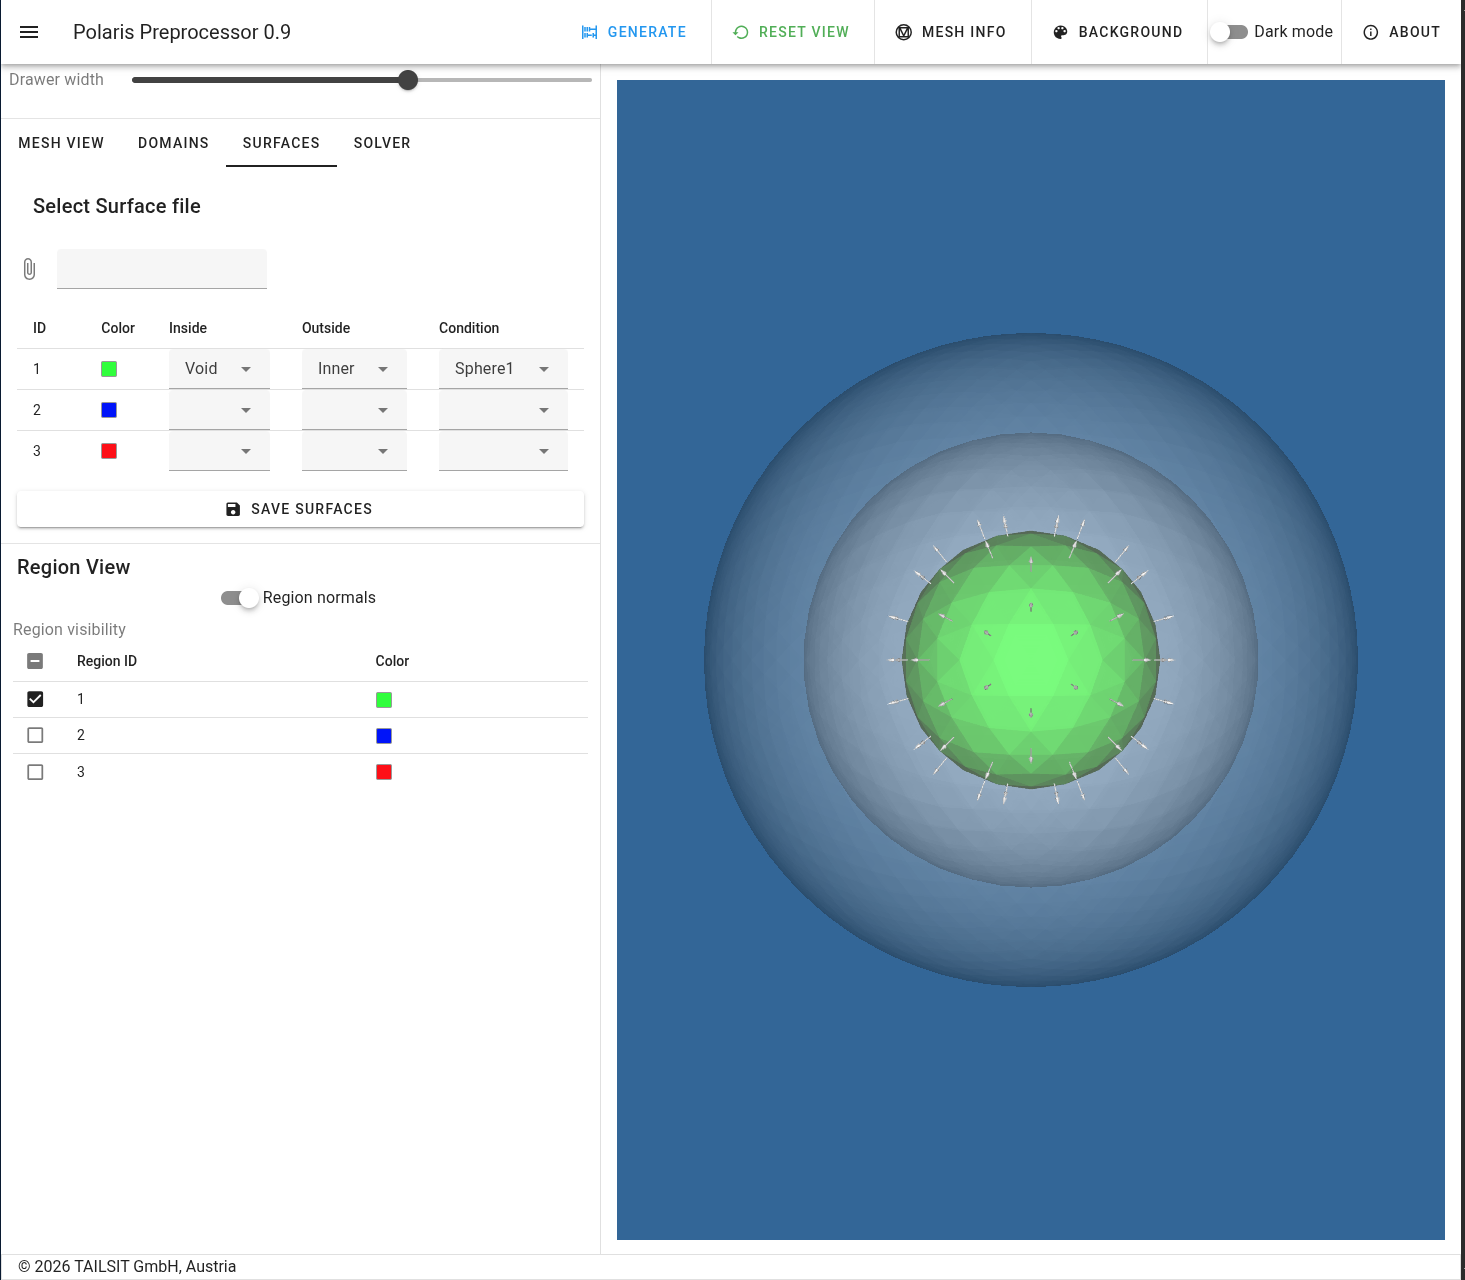This screenshot has height=1280, width=1465.
Task: Toggle the Region normals switch
Action: (x=240, y=598)
